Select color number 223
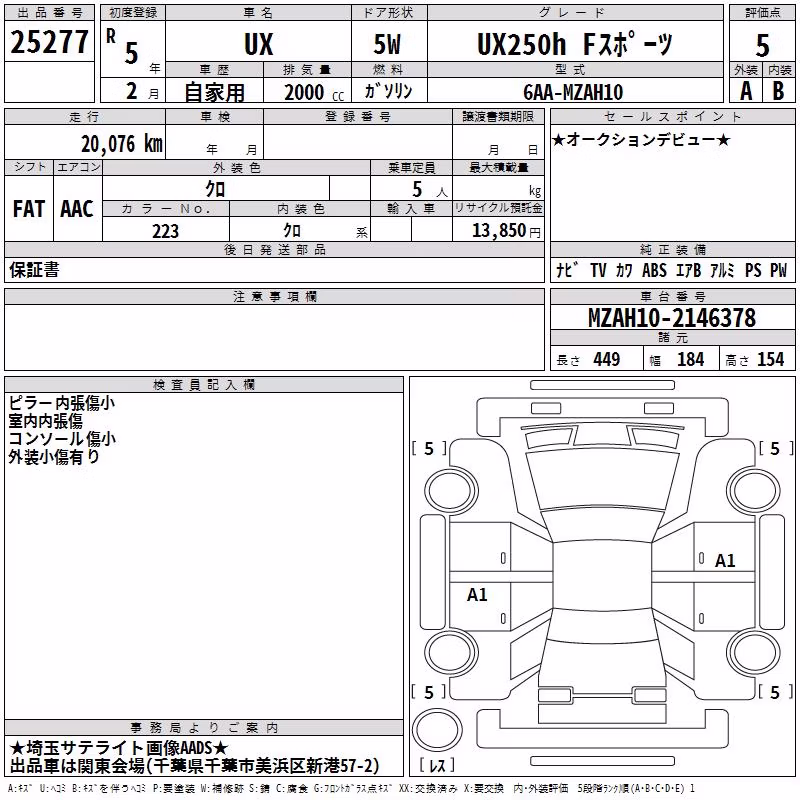800x800 pixels. [165, 231]
